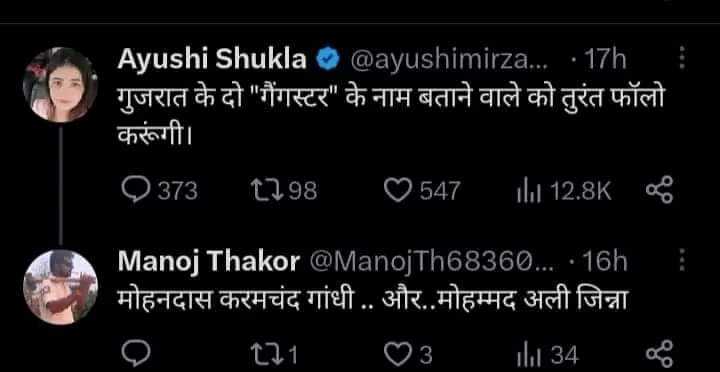Reply to Manoj Thakor's comment
The height and width of the screenshot is (372, 720).
pyautogui.click(x=136, y=355)
